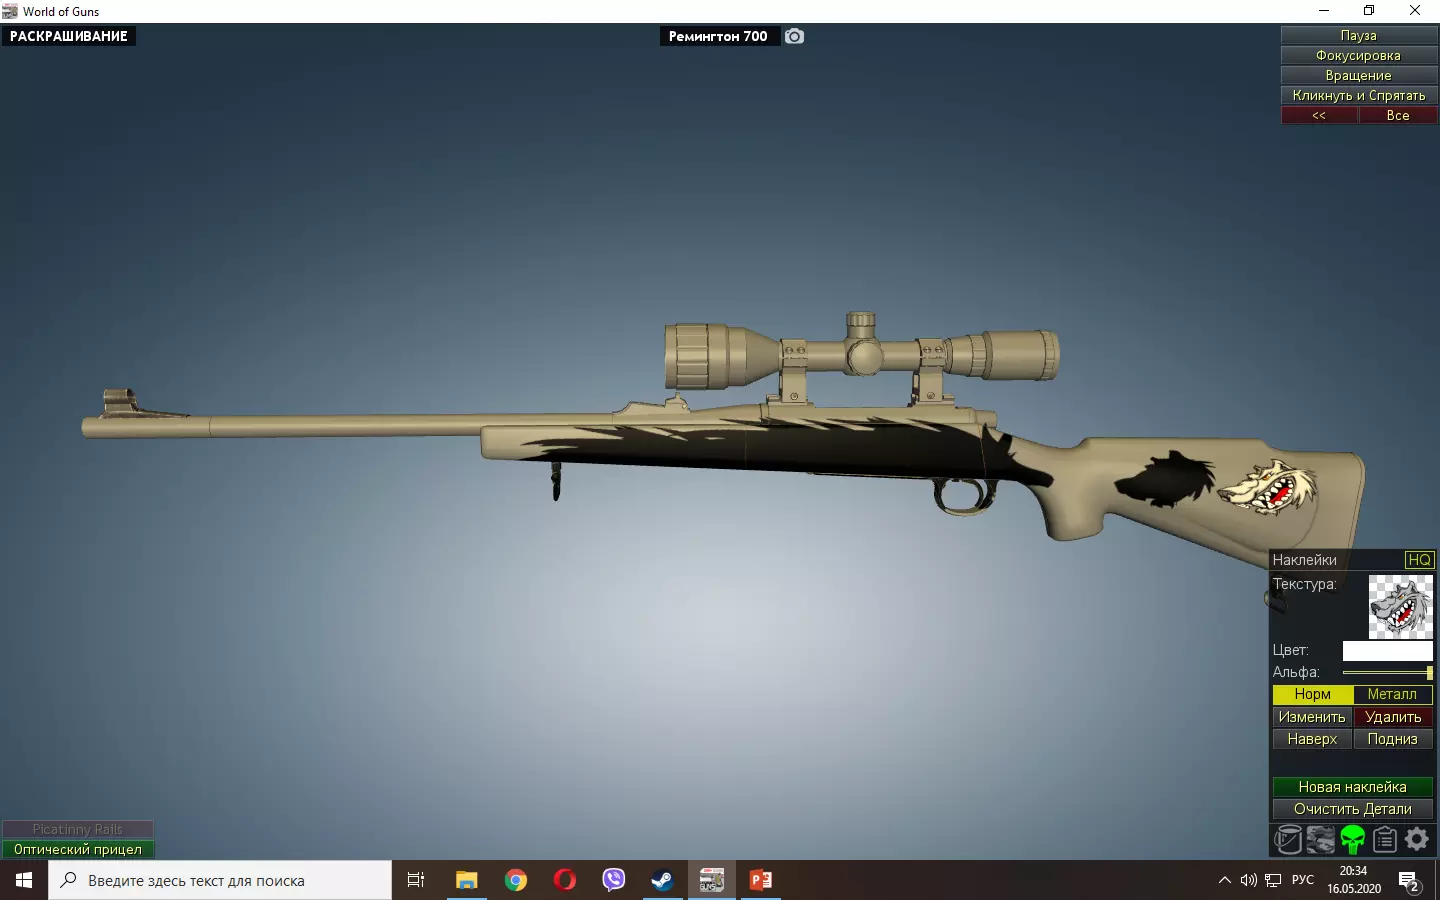The height and width of the screenshot is (900, 1440).
Task: Click the wolf texture thumbnail
Action: click(x=1400, y=607)
